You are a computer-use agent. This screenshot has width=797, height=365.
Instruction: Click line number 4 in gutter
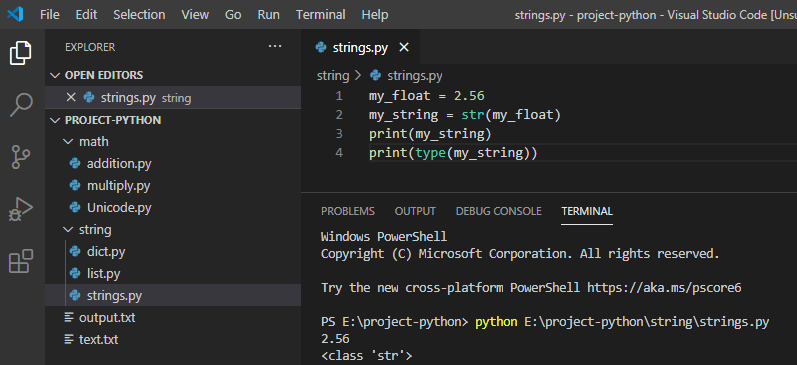click(339, 153)
